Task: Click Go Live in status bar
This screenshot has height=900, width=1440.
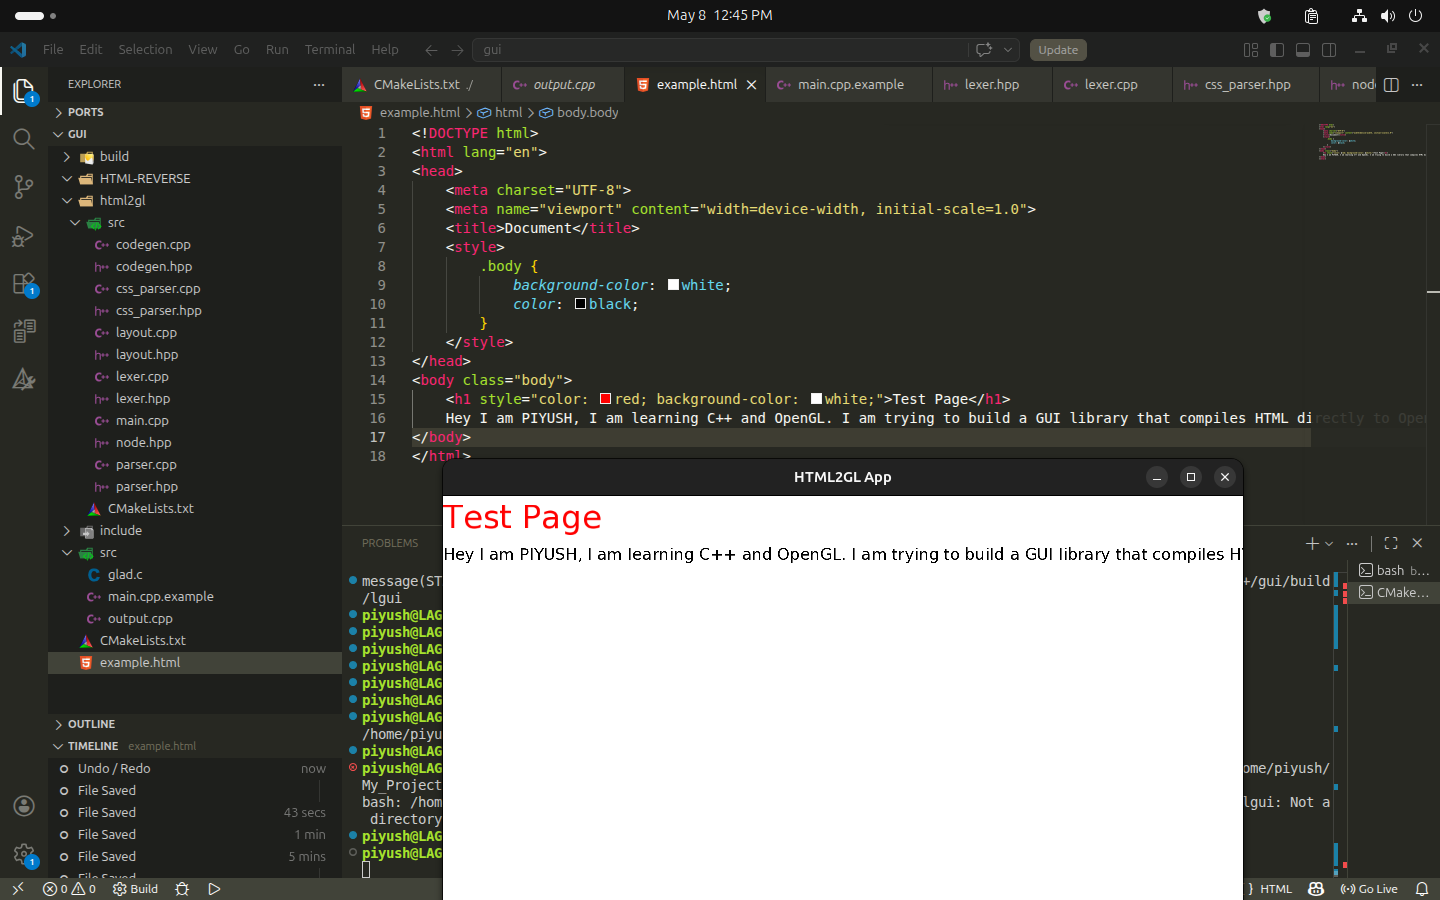Action: tap(1369, 889)
